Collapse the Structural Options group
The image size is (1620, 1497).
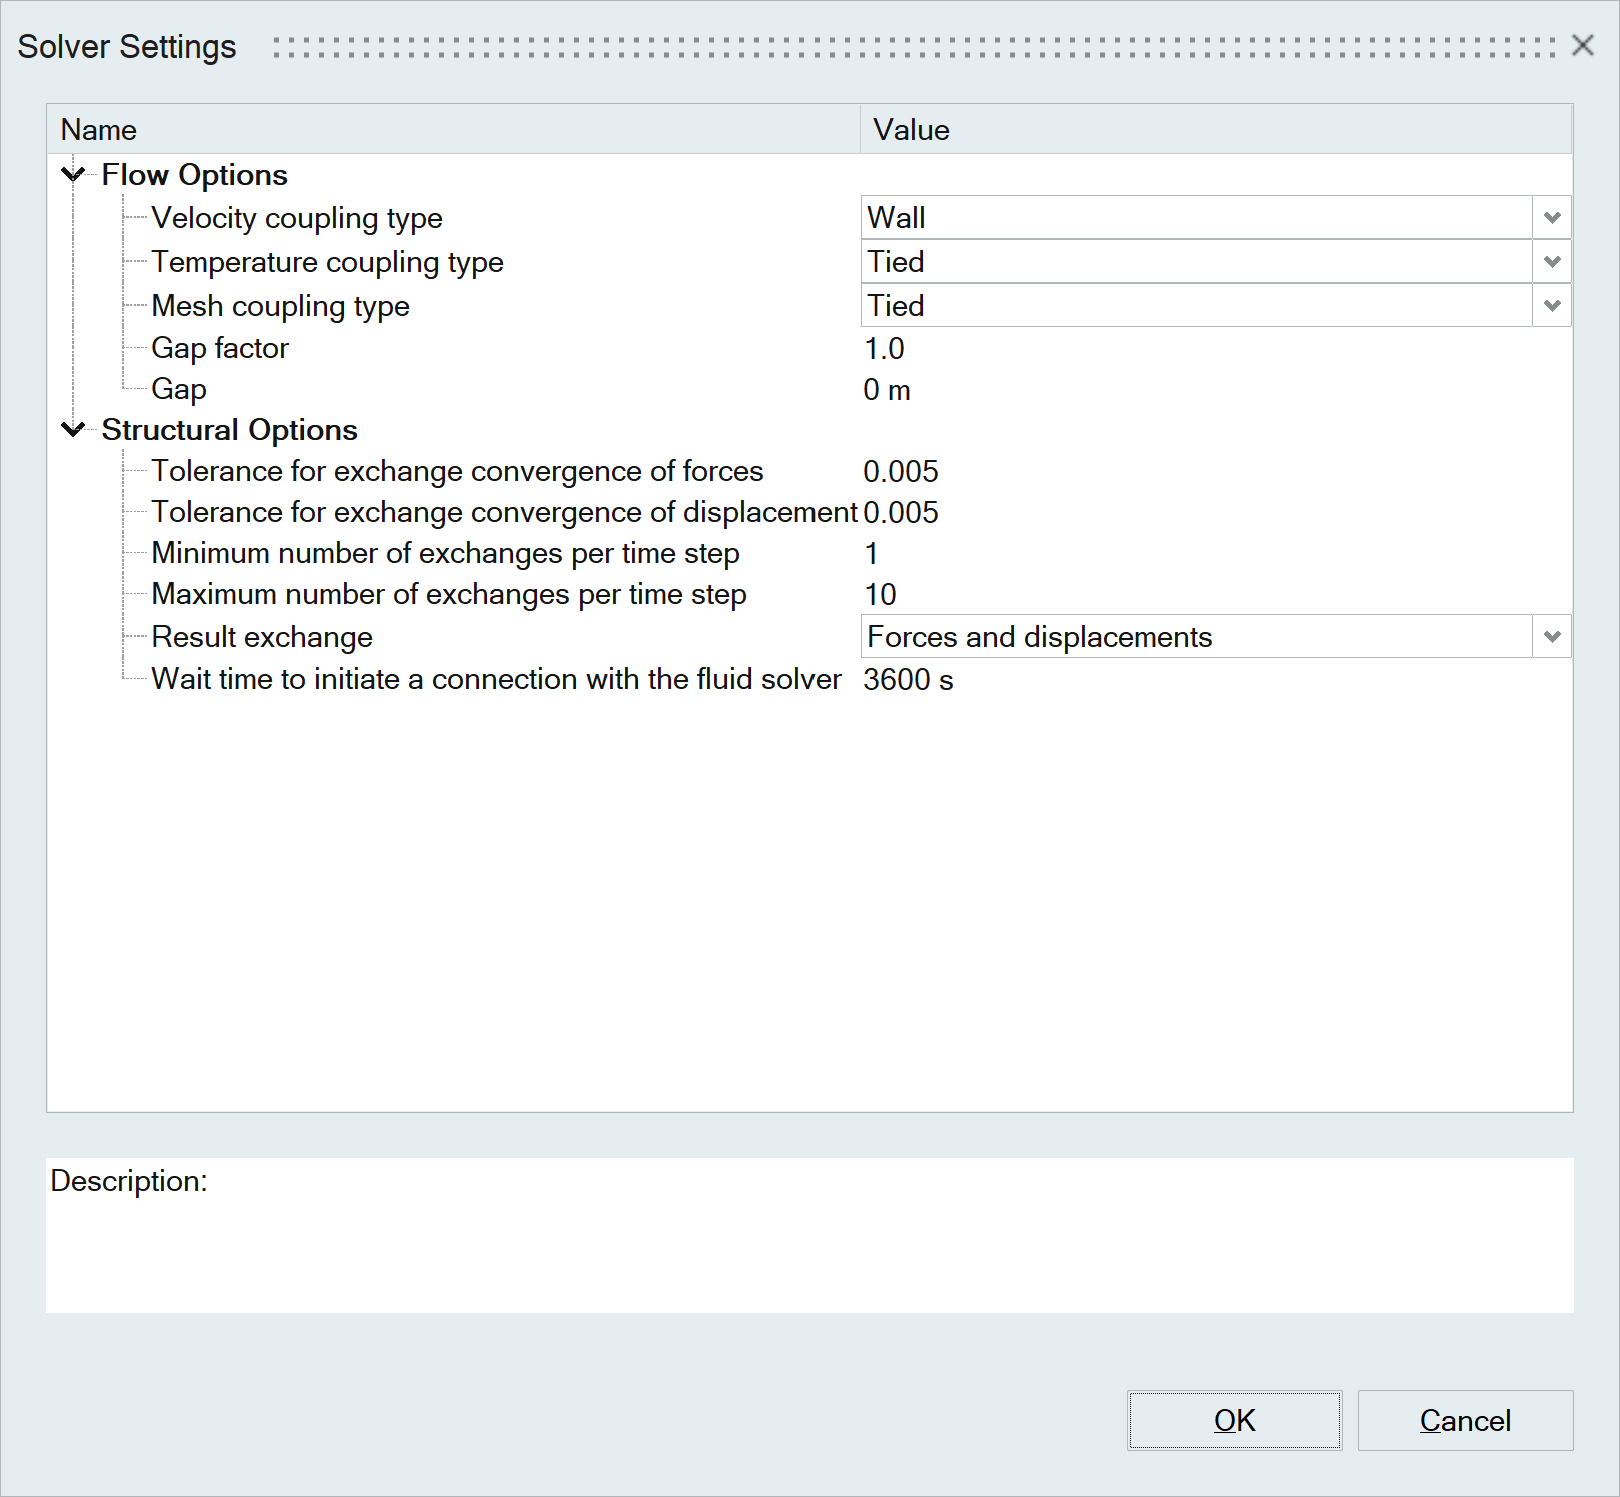click(x=73, y=430)
